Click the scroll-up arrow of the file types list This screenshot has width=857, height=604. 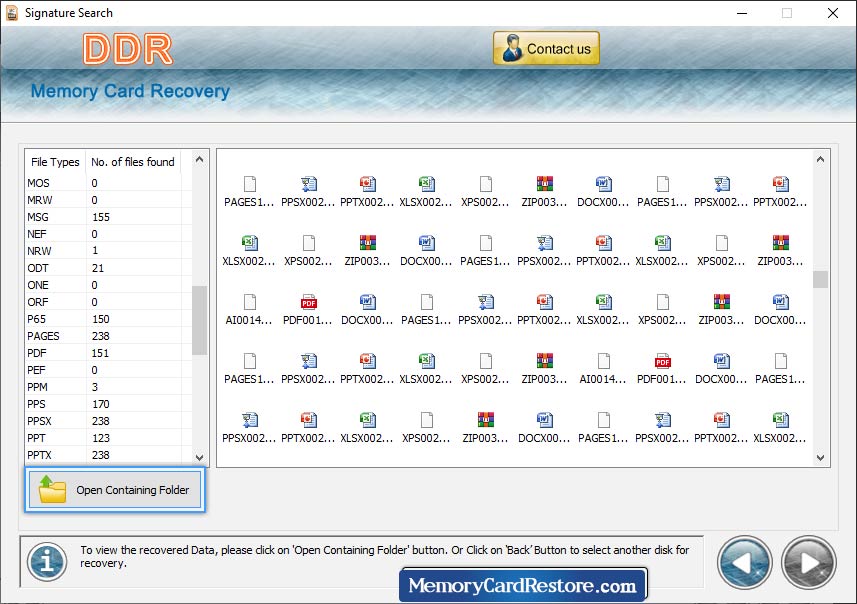pyautogui.click(x=199, y=158)
